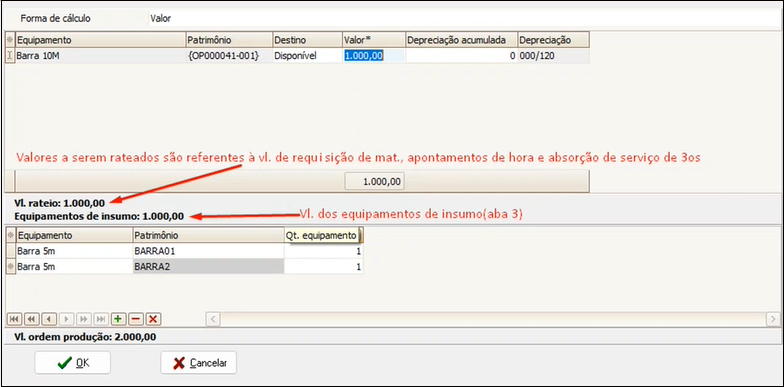The height and width of the screenshot is (387, 784).
Task: Jump back a page with double-left arrow
Action: [x=32, y=319]
